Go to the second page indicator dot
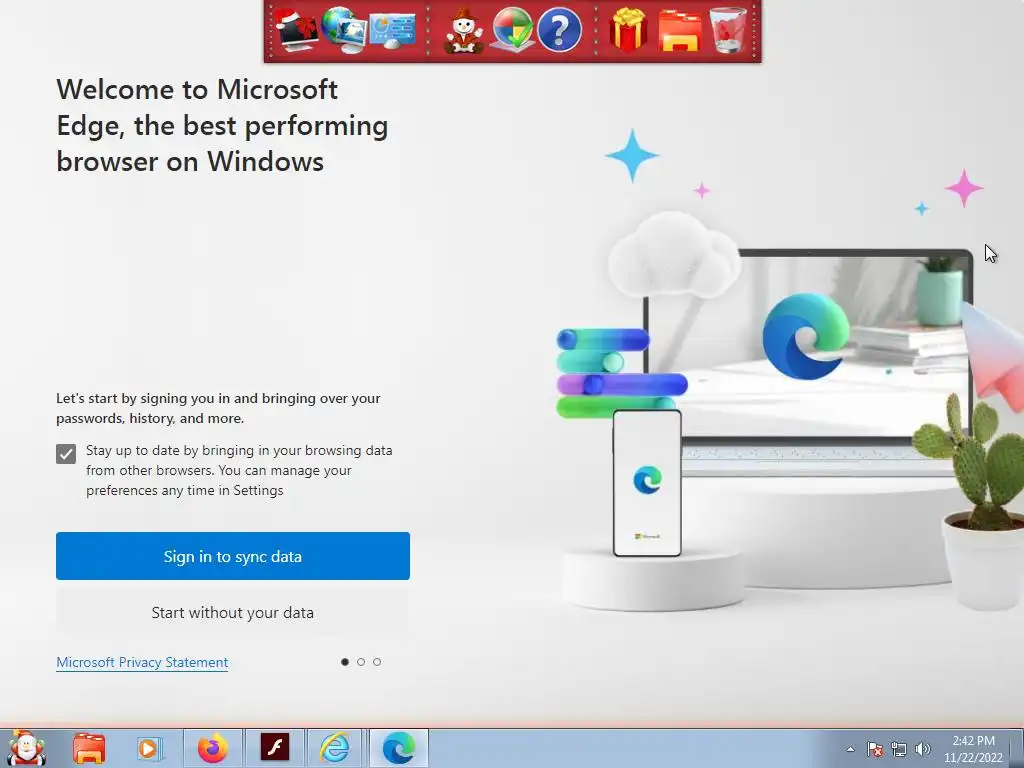The height and width of the screenshot is (768, 1024). (361, 662)
